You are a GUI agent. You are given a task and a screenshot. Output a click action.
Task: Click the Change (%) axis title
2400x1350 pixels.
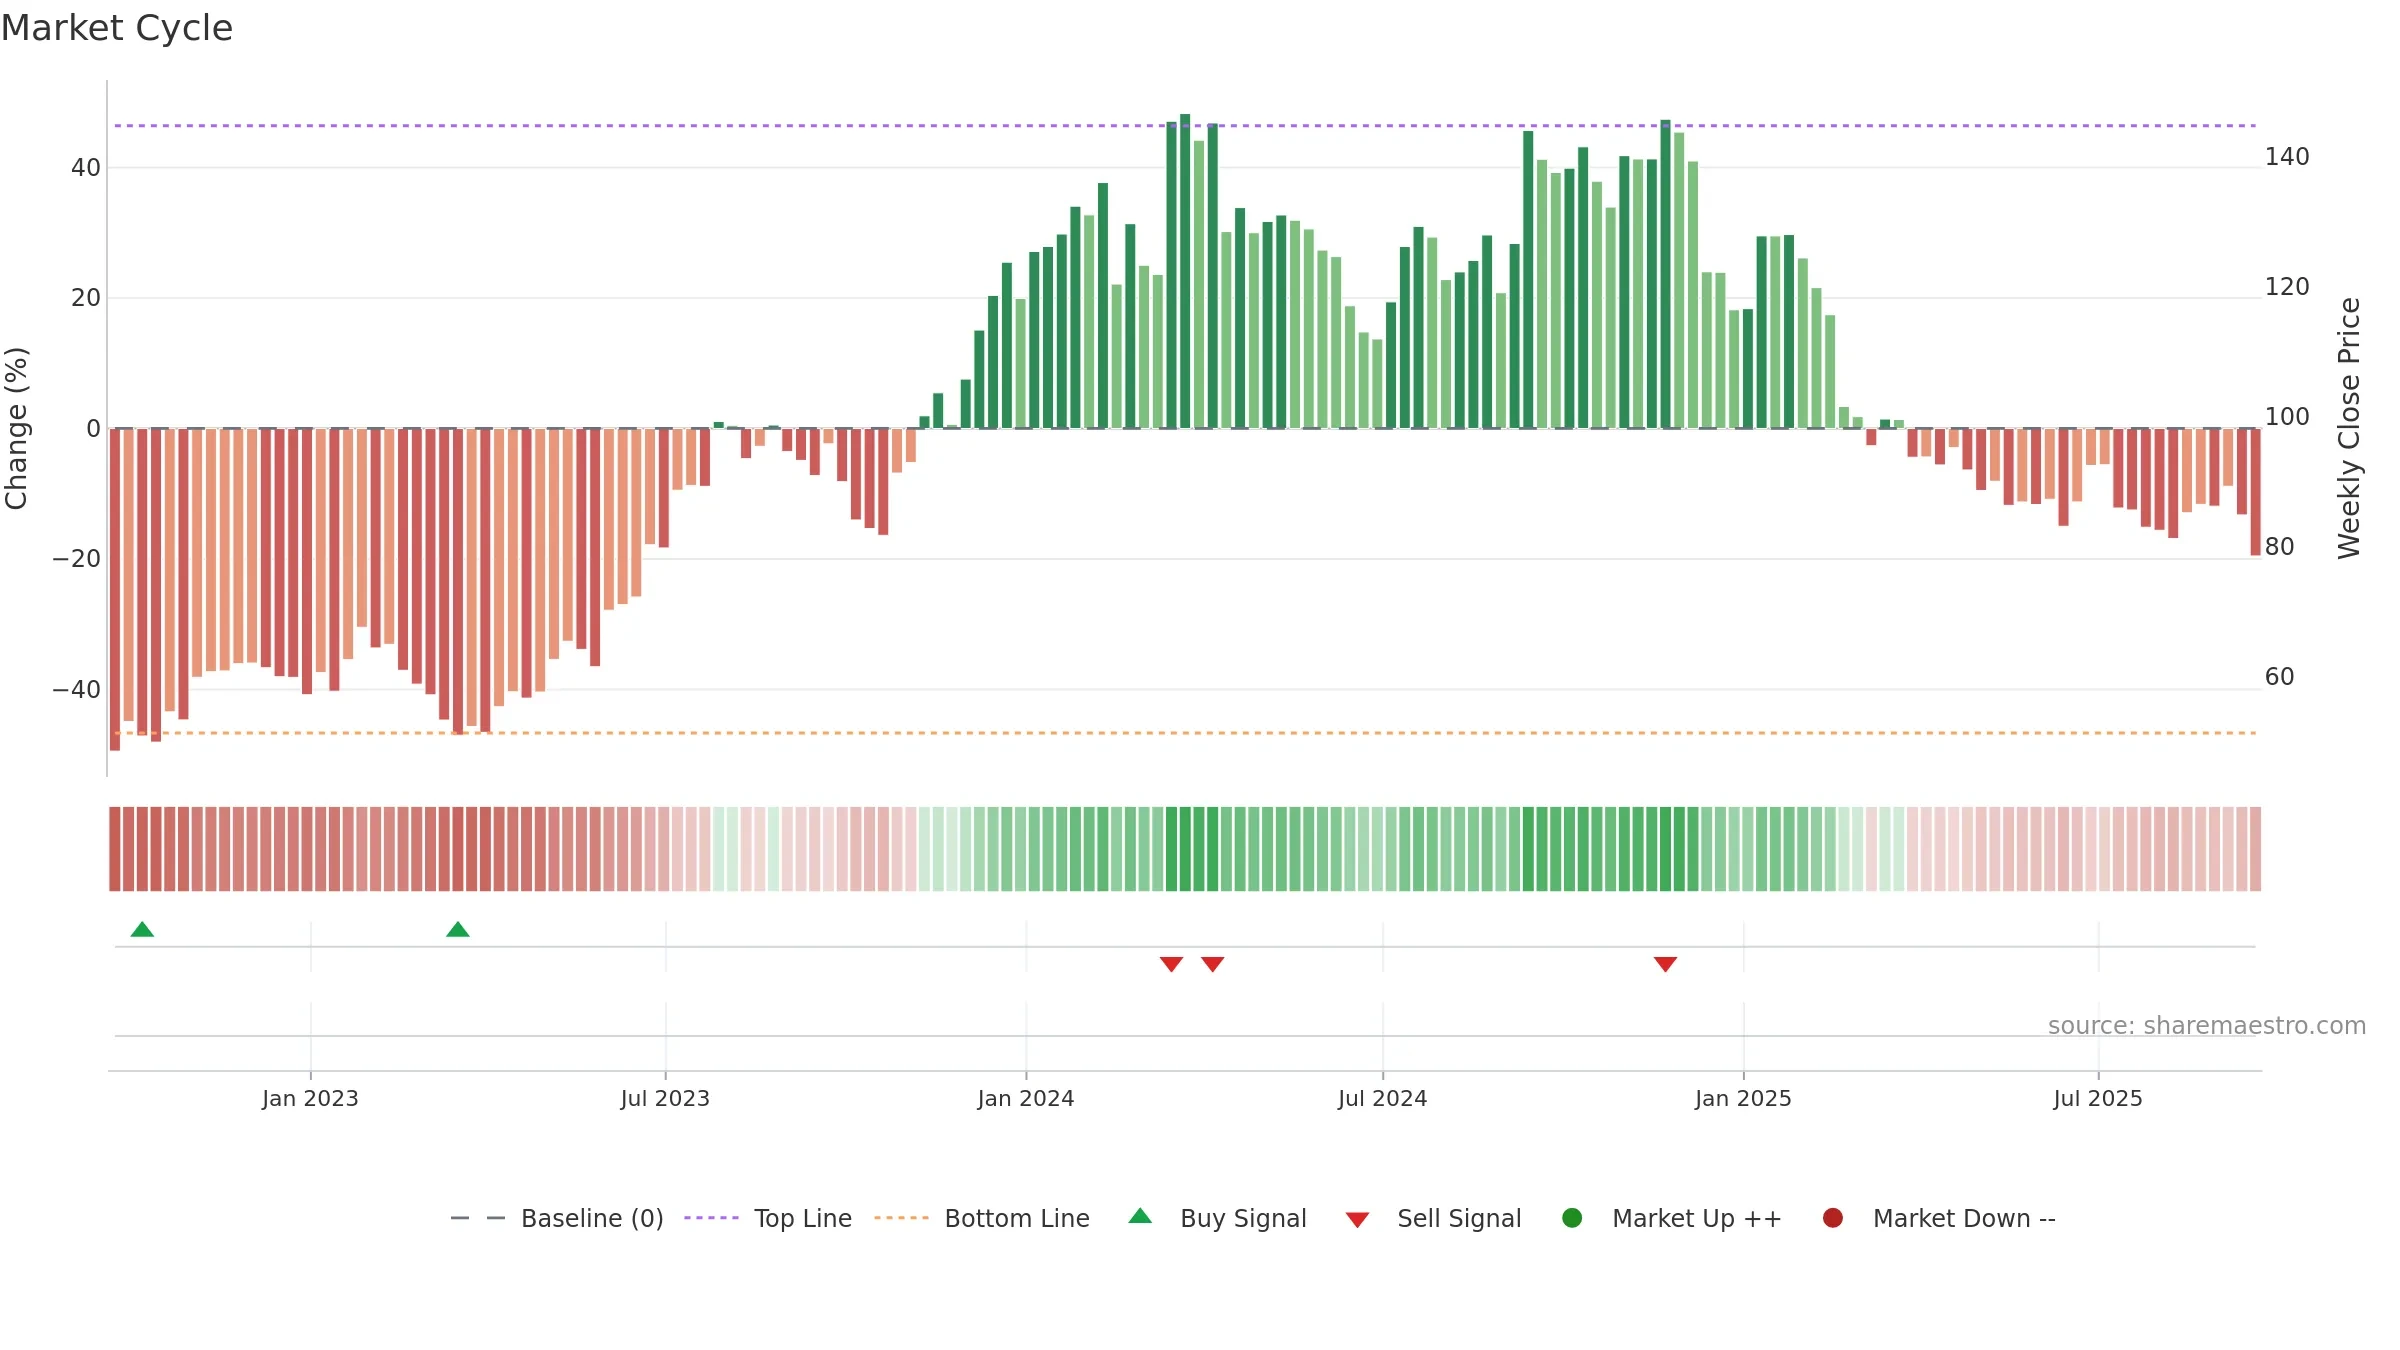(17, 428)
